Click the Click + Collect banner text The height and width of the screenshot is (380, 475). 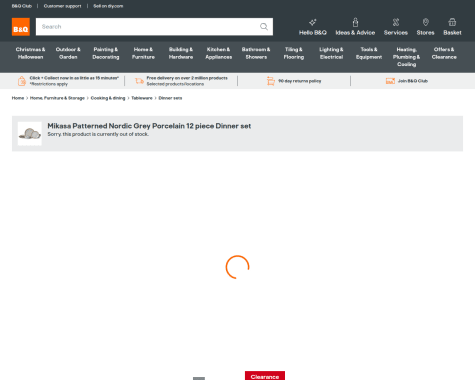point(74,78)
